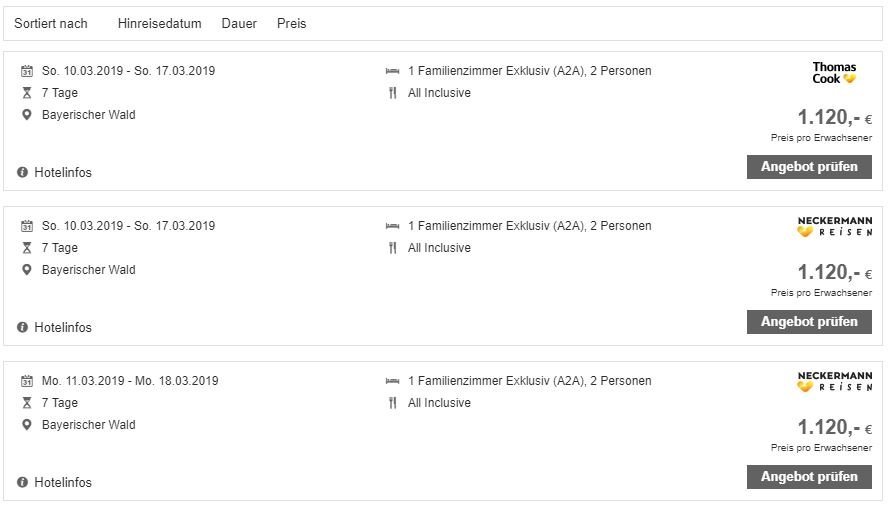
Task: Sort offers by Preis
Action: (x=292, y=23)
